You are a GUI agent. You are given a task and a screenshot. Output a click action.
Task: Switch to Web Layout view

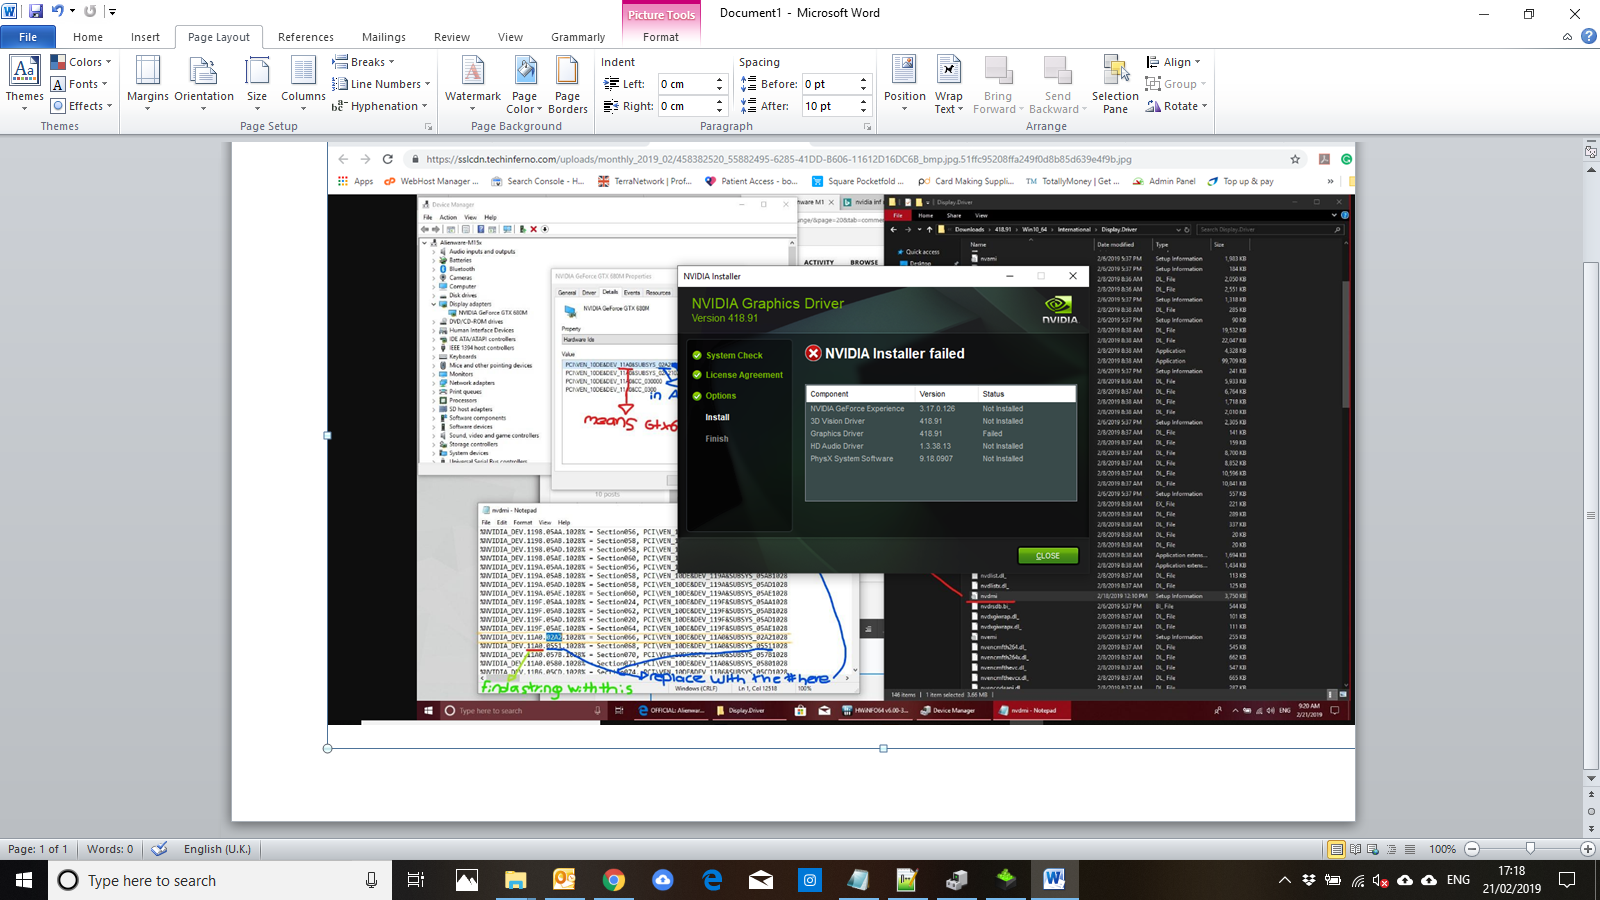pyautogui.click(x=1374, y=849)
